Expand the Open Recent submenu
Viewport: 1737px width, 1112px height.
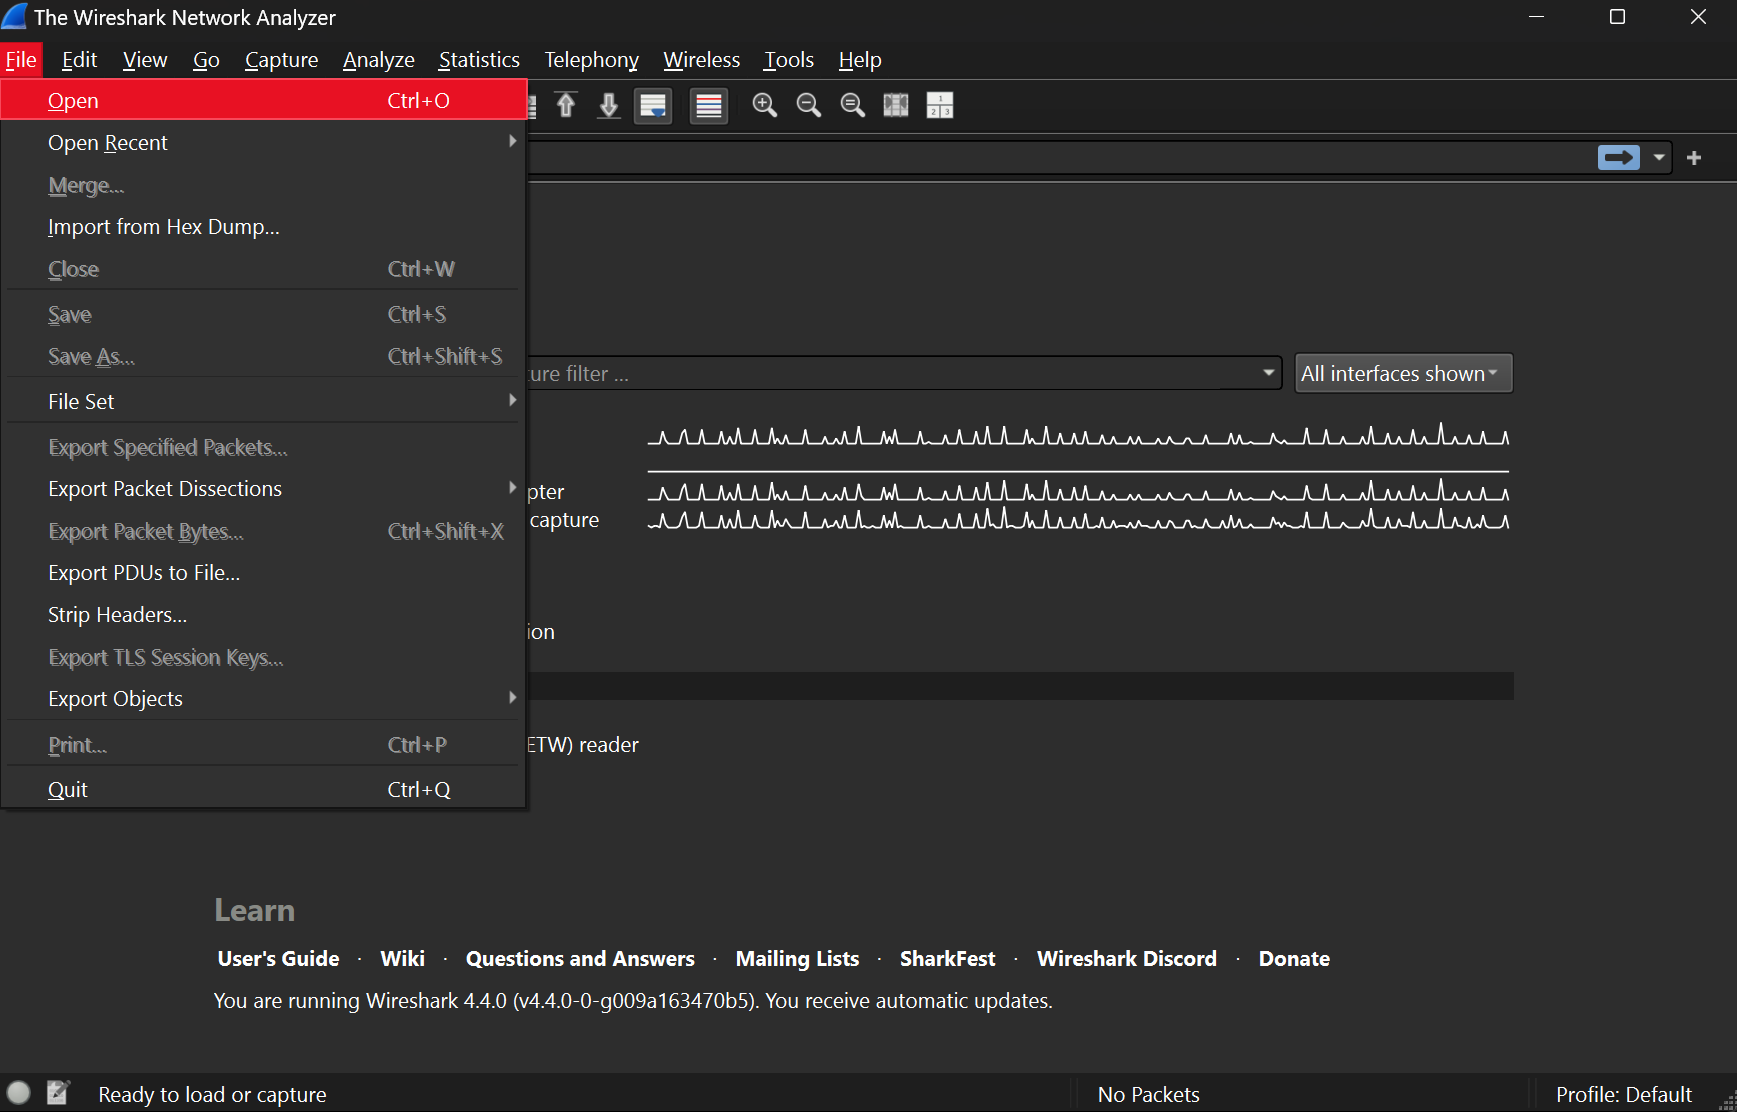pos(264,142)
